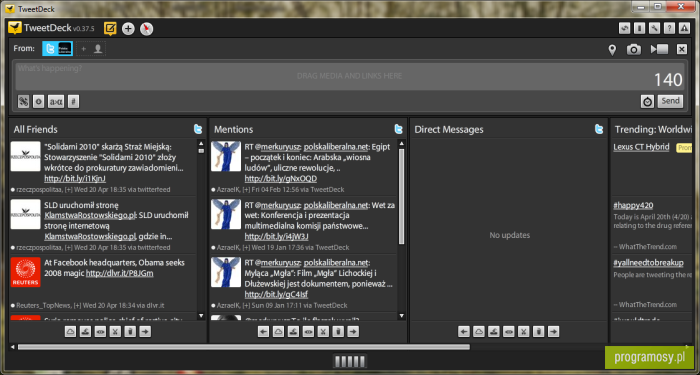
Task: Shorten links with the link icon
Action: point(24,102)
